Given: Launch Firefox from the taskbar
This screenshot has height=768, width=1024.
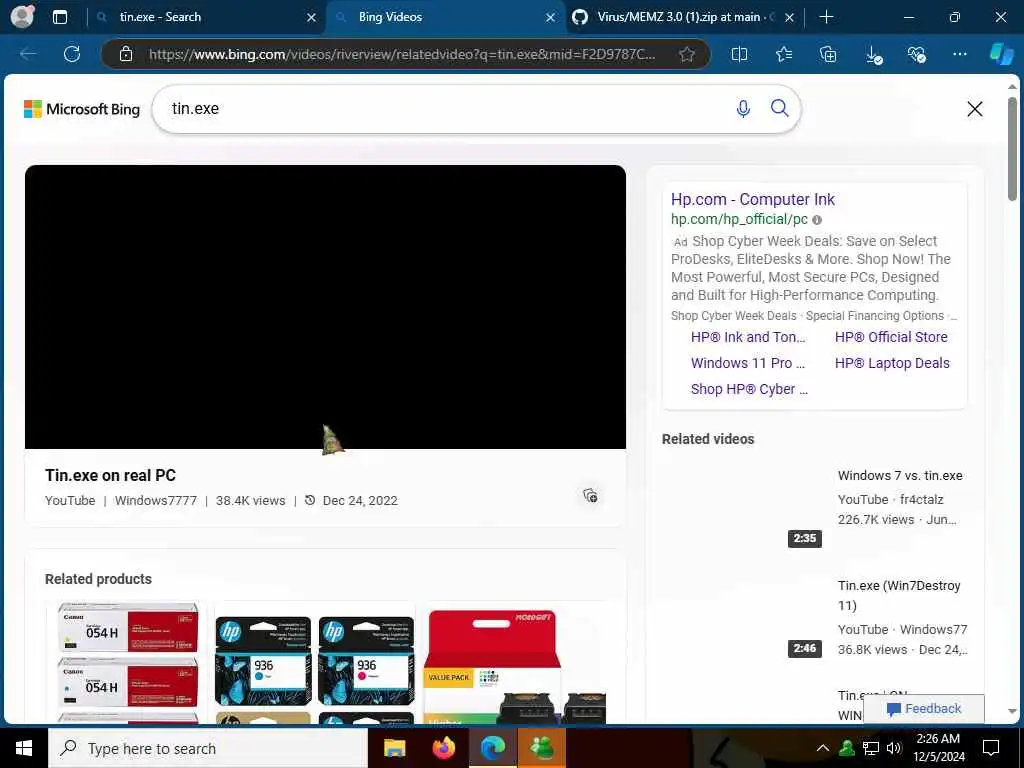Looking at the screenshot, I should pos(444,748).
